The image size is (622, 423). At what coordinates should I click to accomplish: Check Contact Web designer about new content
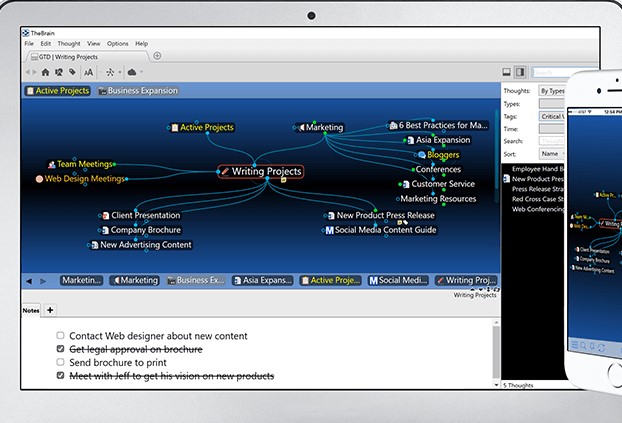tap(60, 335)
